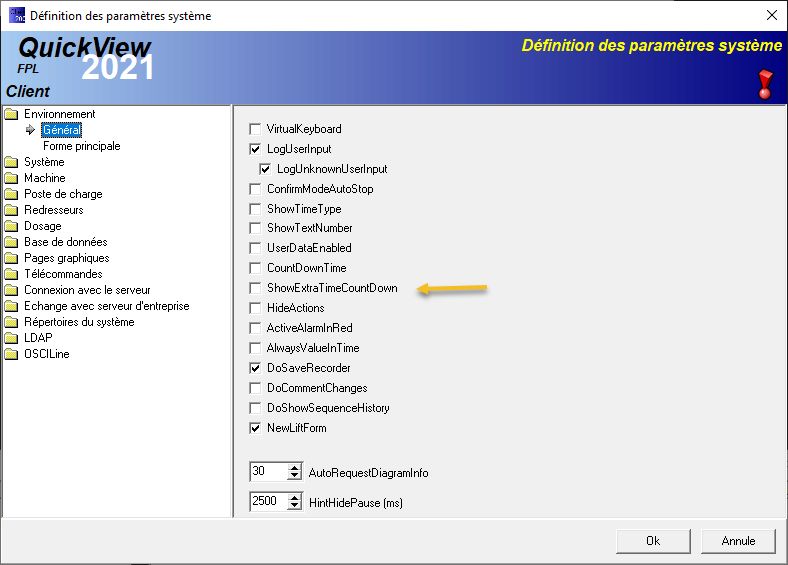Select the Général tree item
The width and height of the screenshot is (788, 565).
pos(61,130)
